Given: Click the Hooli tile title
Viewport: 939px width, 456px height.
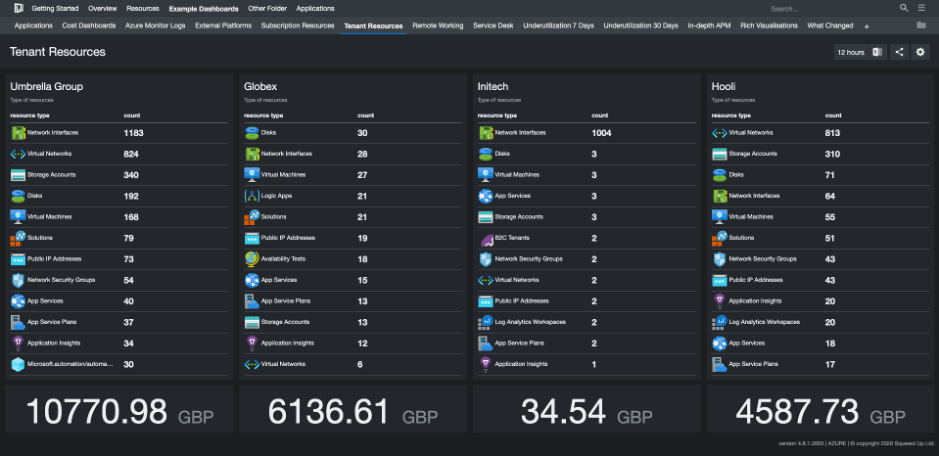Looking at the screenshot, I should (x=723, y=87).
